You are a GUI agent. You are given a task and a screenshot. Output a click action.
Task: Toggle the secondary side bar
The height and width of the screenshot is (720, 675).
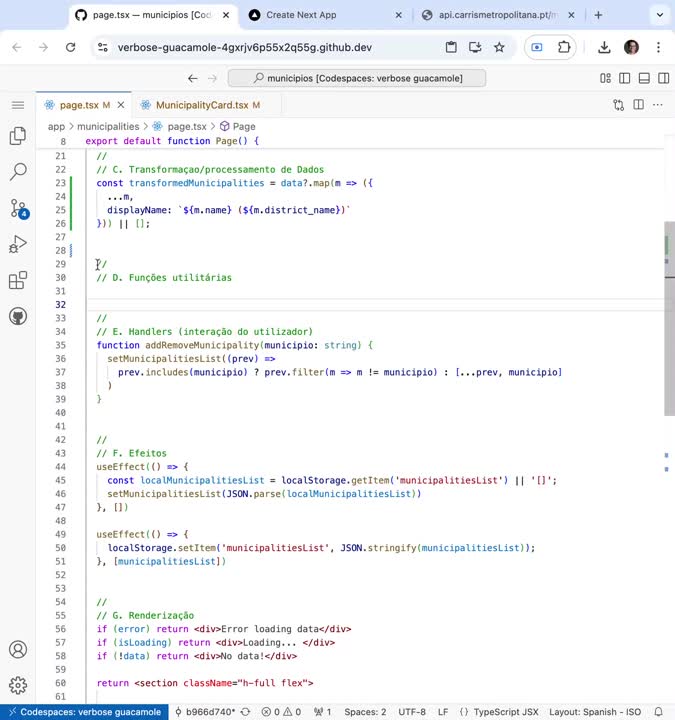(x=664, y=78)
